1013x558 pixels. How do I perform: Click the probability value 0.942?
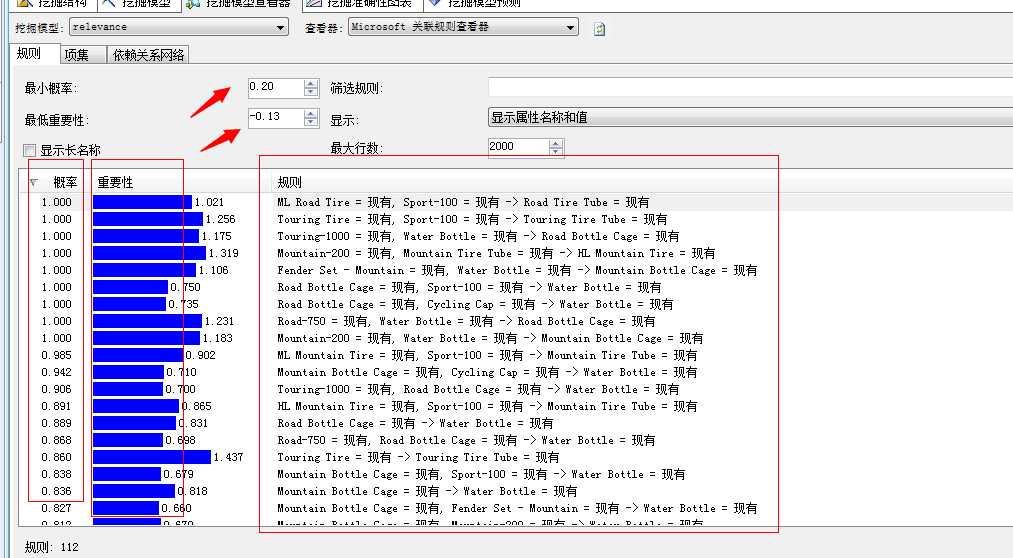(56, 372)
